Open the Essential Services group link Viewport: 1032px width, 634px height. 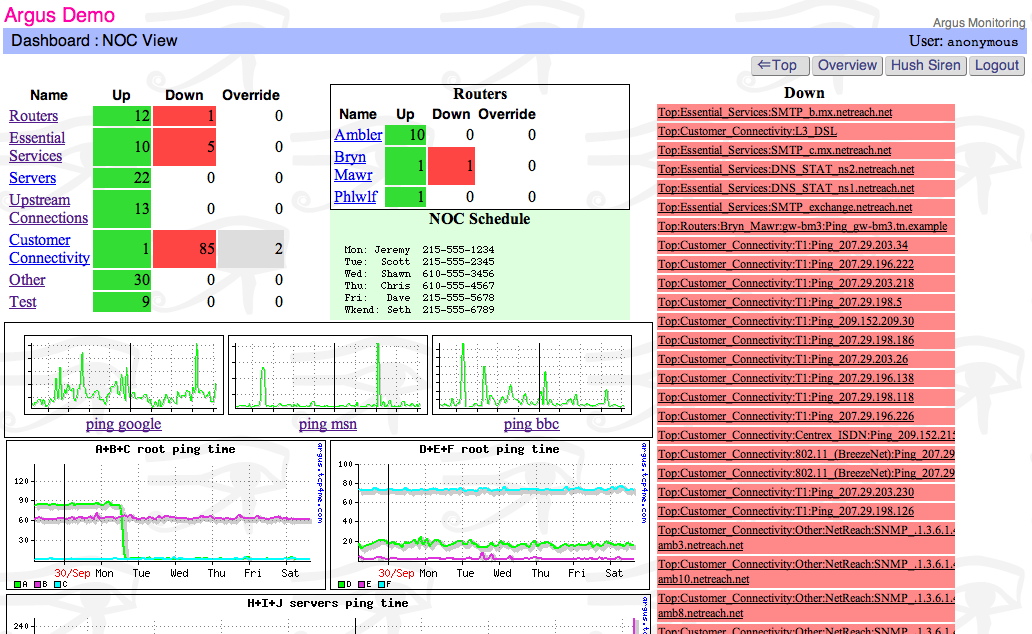click(37, 147)
